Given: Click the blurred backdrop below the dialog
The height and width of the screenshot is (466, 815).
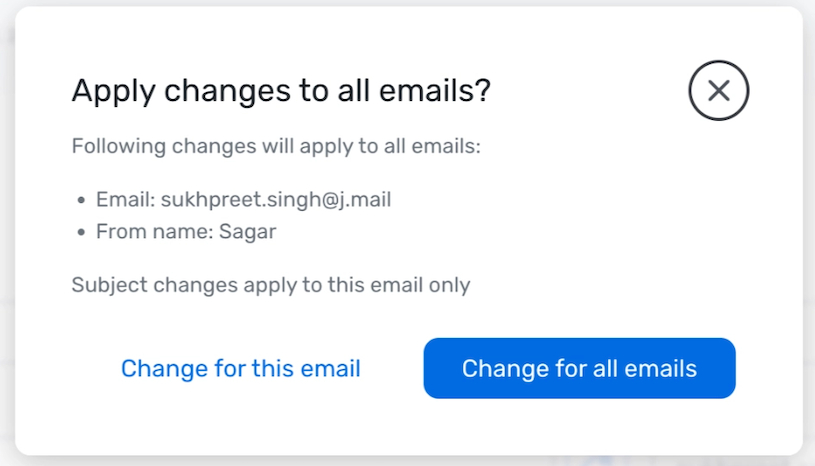Looking at the screenshot, I should tap(408, 461).
